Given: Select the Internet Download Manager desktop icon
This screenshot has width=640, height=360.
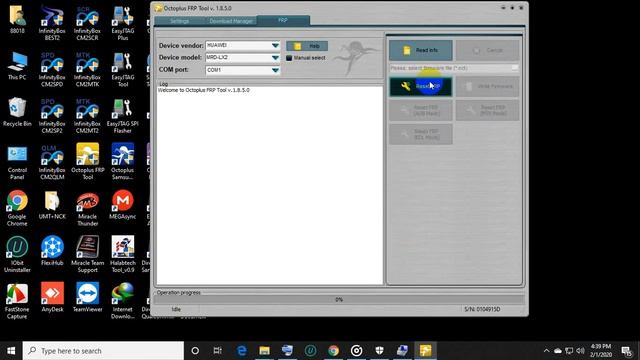Looking at the screenshot, I should 122,301.
